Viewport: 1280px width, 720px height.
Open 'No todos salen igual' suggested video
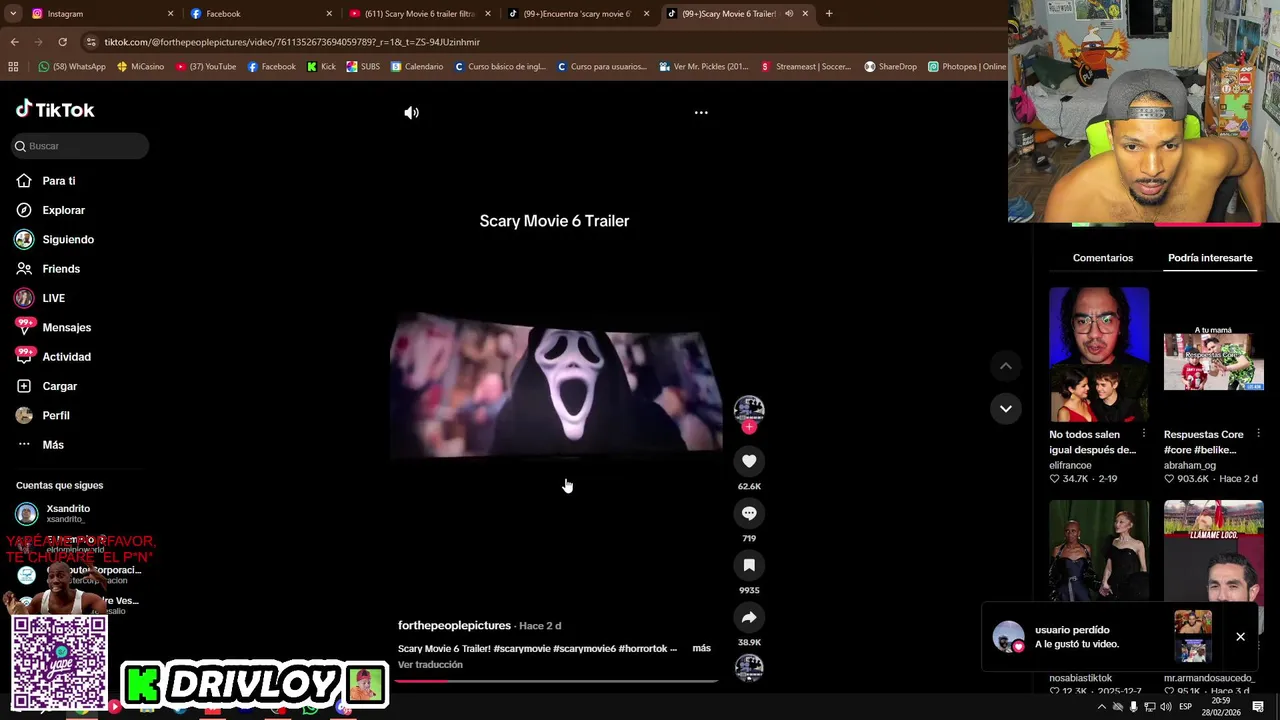(1099, 354)
